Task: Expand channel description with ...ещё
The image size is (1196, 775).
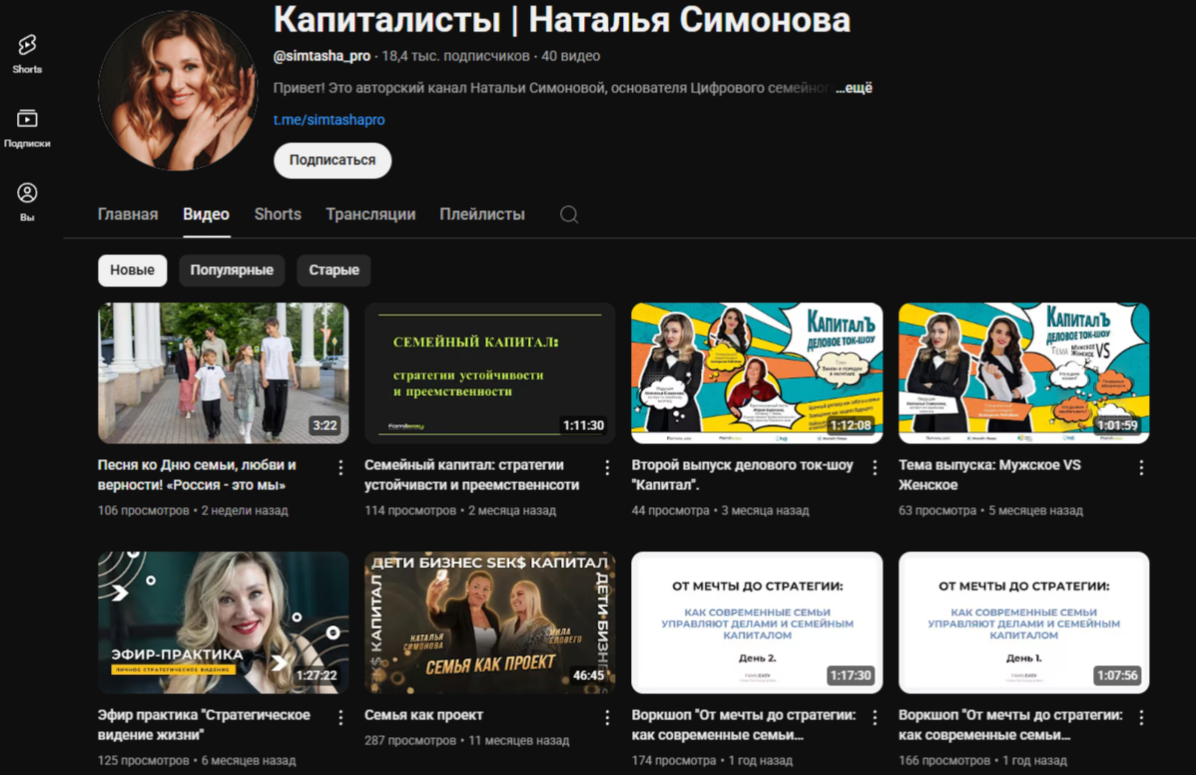Action: click(854, 88)
